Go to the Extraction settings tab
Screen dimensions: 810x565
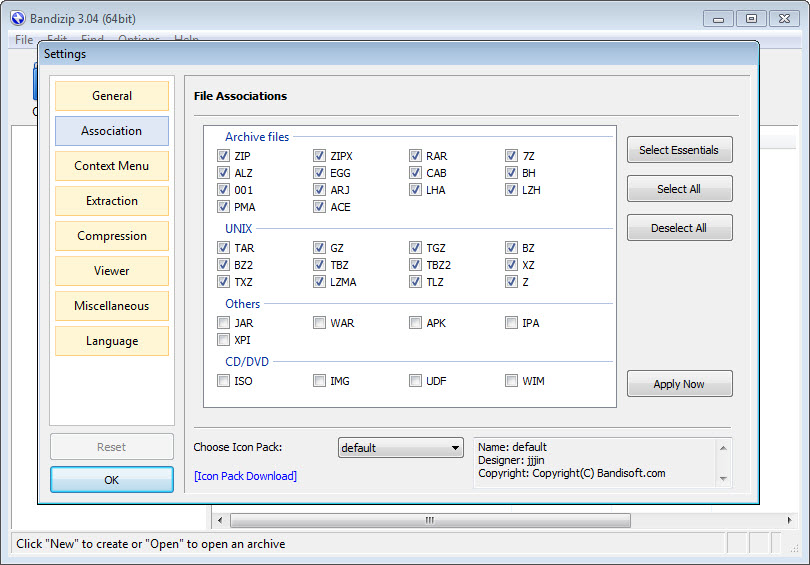click(112, 201)
